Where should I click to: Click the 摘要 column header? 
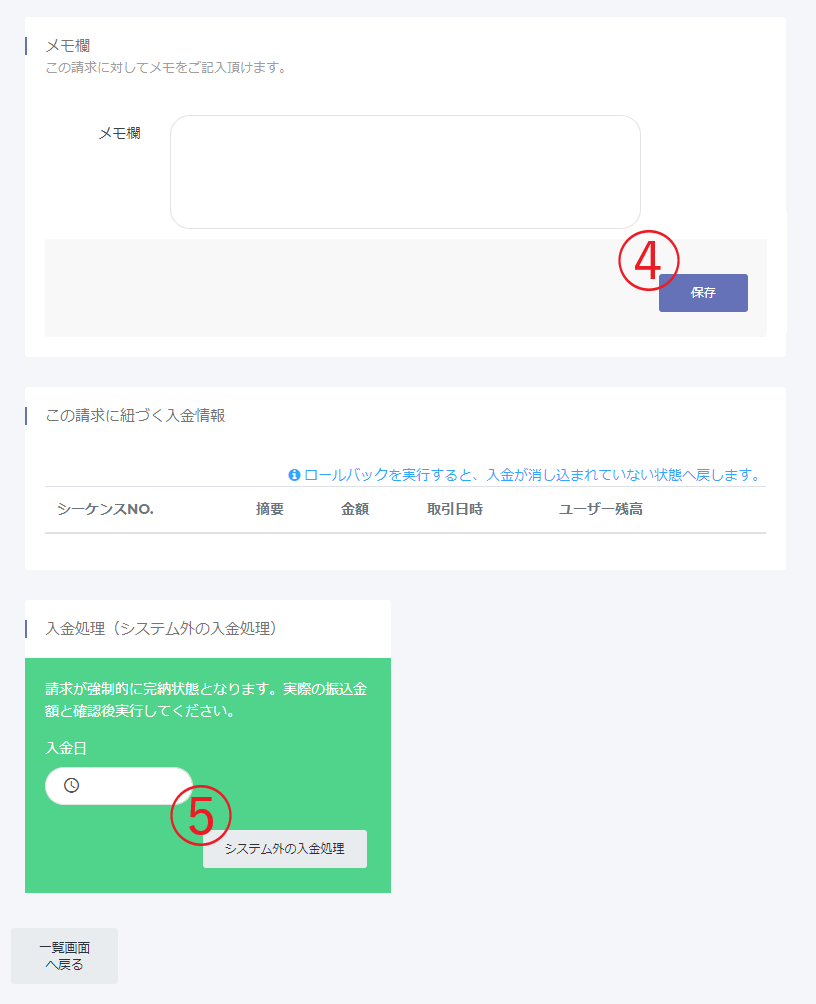click(x=270, y=509)
